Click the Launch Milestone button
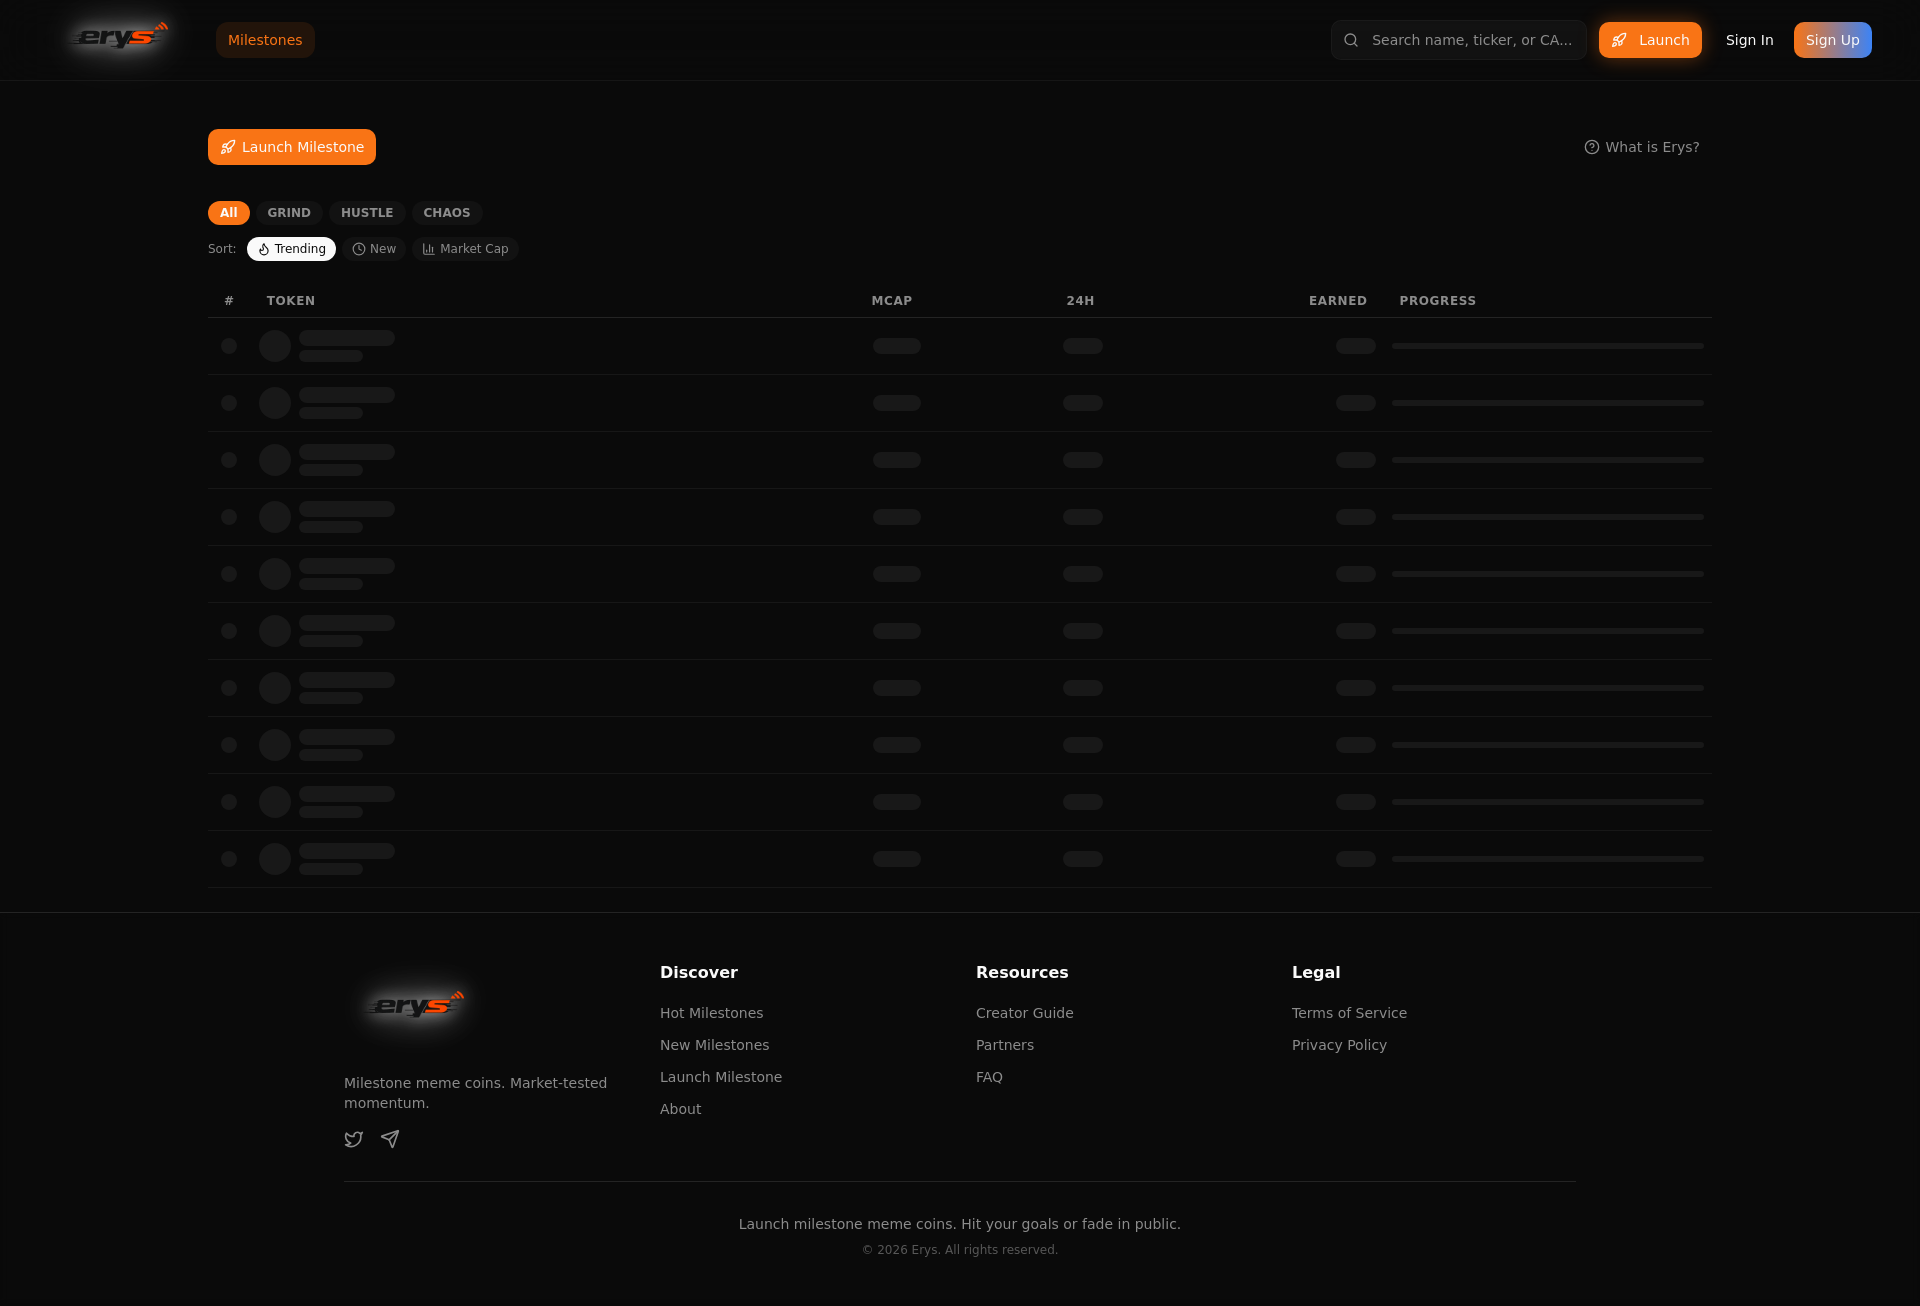This screenshot has height=1306, width=1920. pyautogui.click(x=291, y=146)
